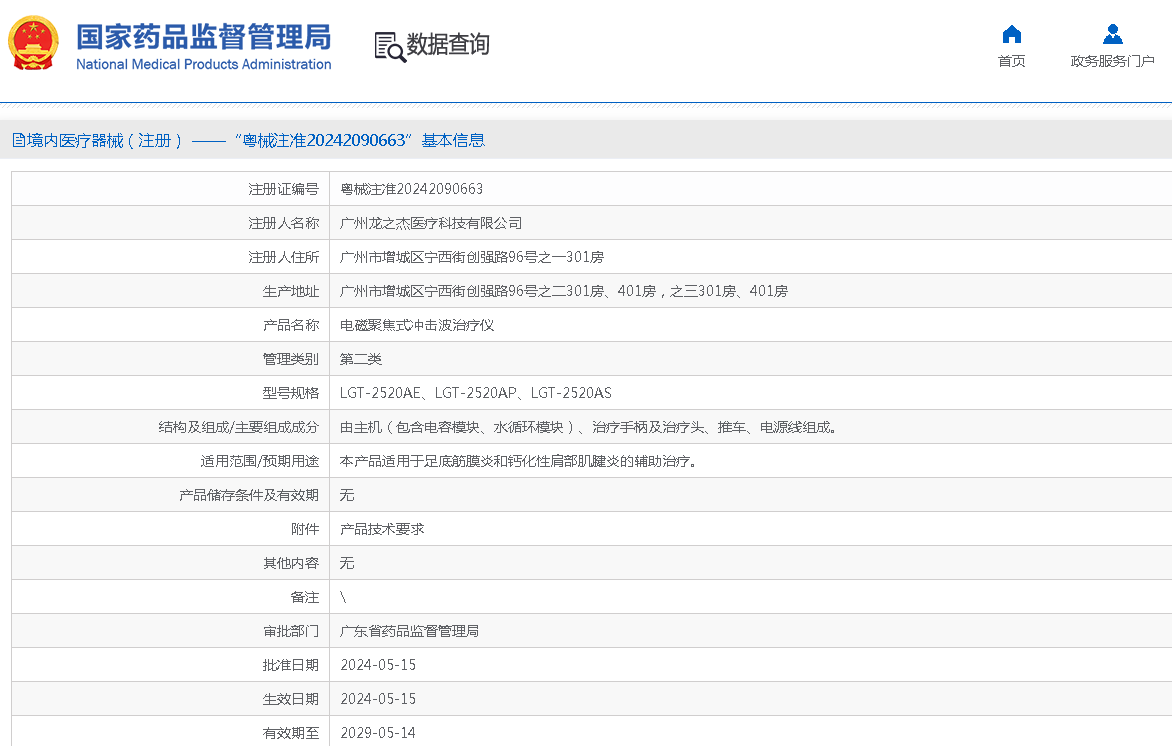Image resolution: width=1172 pixels, height=746 pixels.
Task: Click the document icon before 境内医疗器械
Action: 19,141
